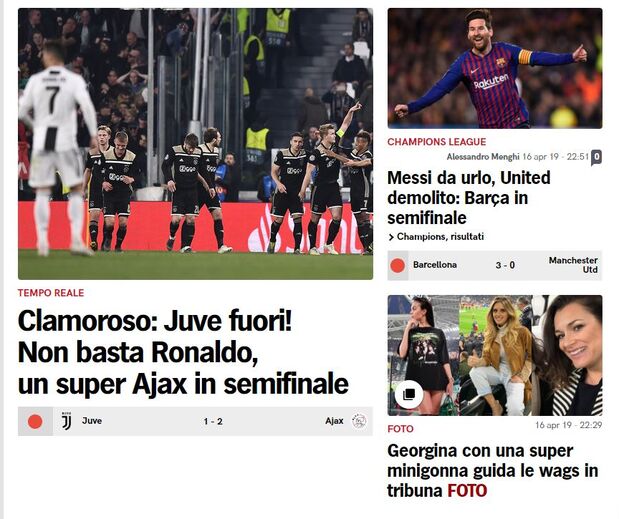Open the photo gallery icon on wags image
Viewport: 619px width, 519px height.
tap(409, 394)
